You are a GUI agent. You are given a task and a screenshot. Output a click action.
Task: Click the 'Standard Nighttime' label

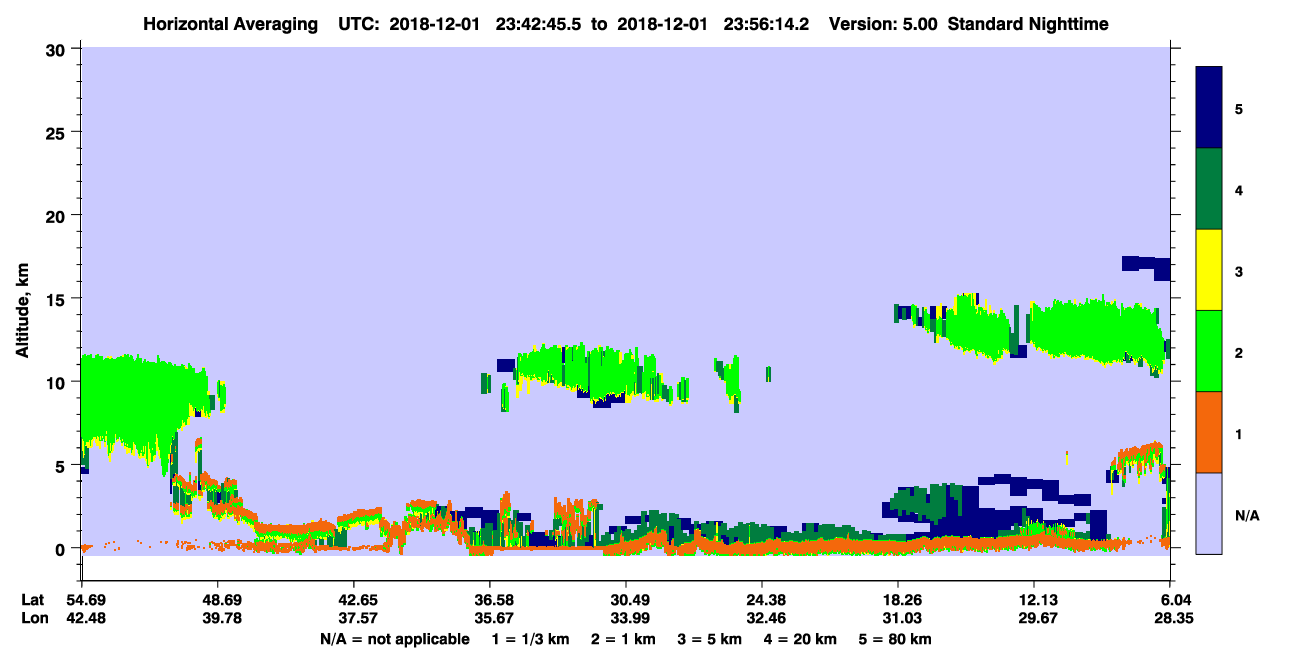click(x=1028, y=24)
